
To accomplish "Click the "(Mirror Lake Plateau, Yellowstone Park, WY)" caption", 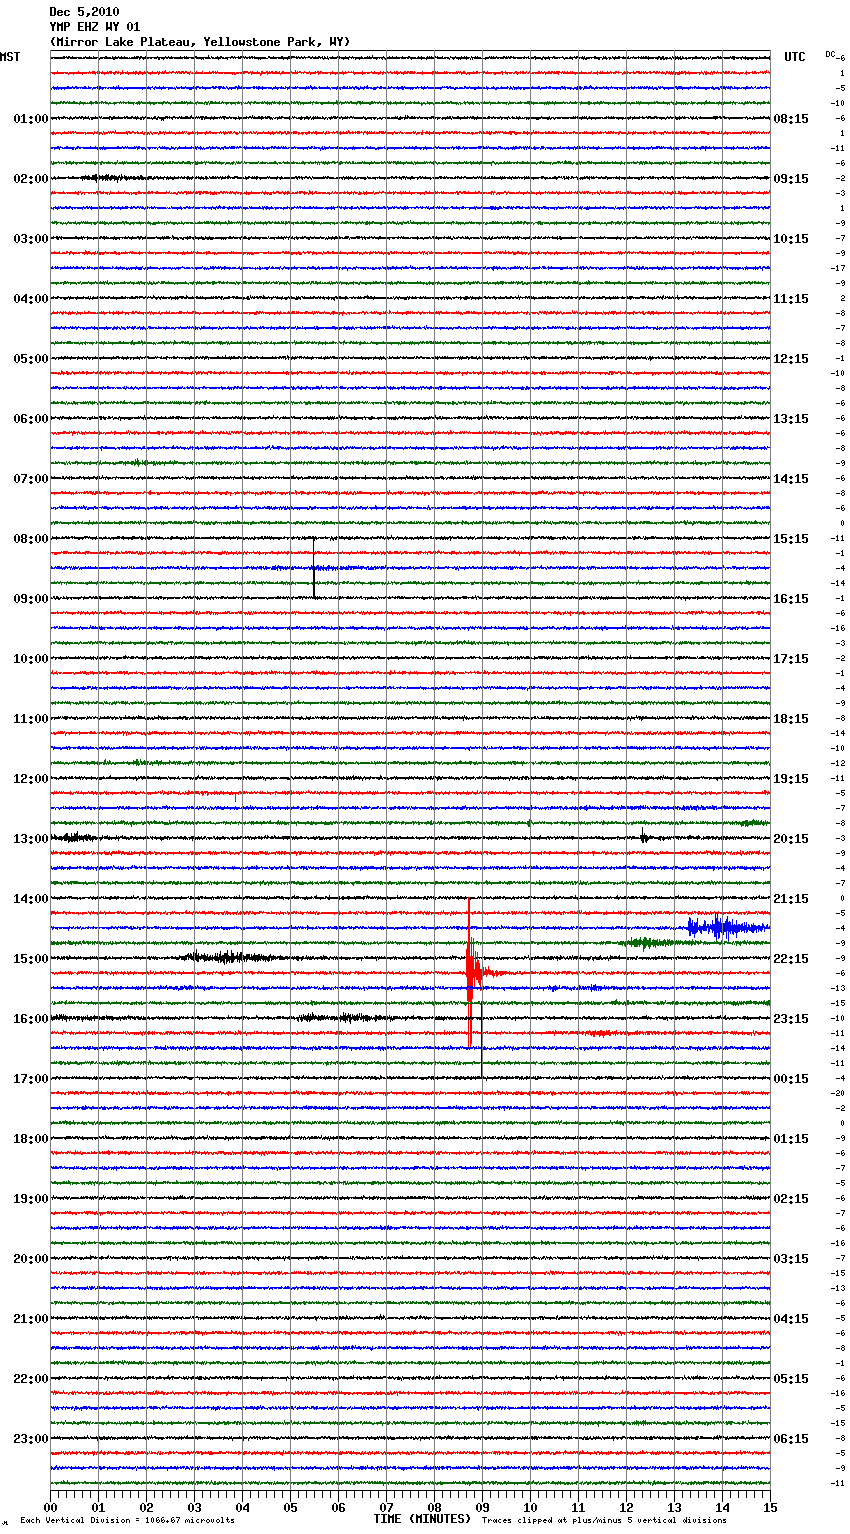I will click(x=200, y=42).
